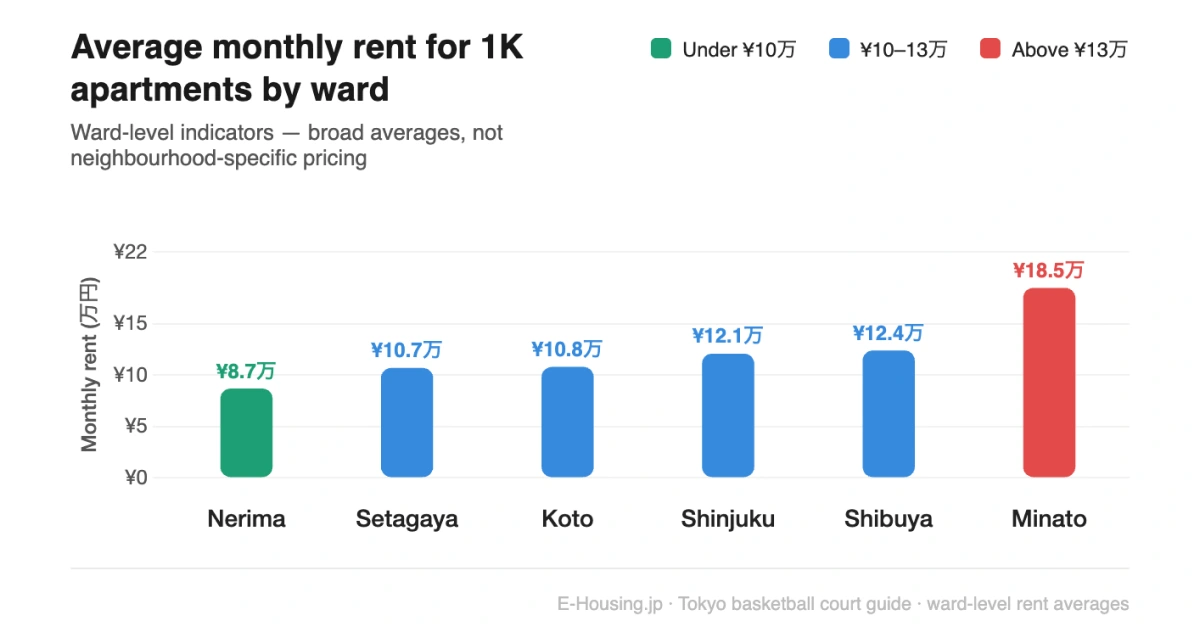Select the Shibuya rent bar
Screen dimensions: 1200x630
pos(888,414)
